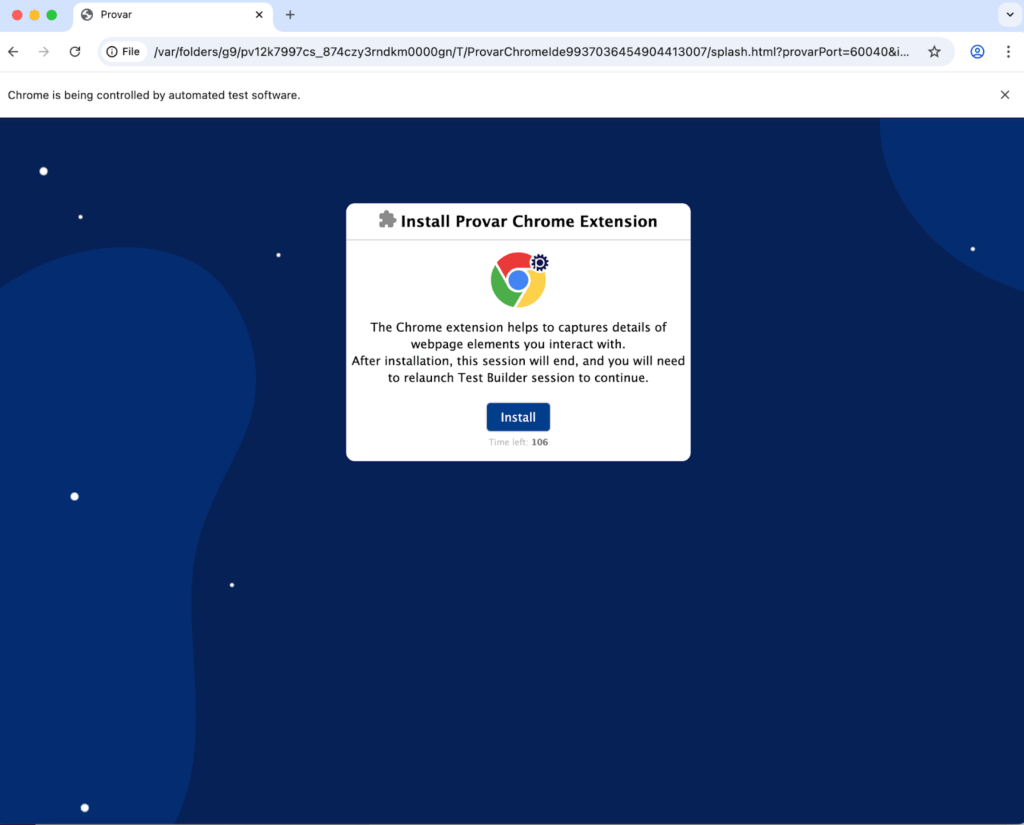Click the globe favicon on Provar tab
This screenshot has width=1024, height=825.
point(87,14)
